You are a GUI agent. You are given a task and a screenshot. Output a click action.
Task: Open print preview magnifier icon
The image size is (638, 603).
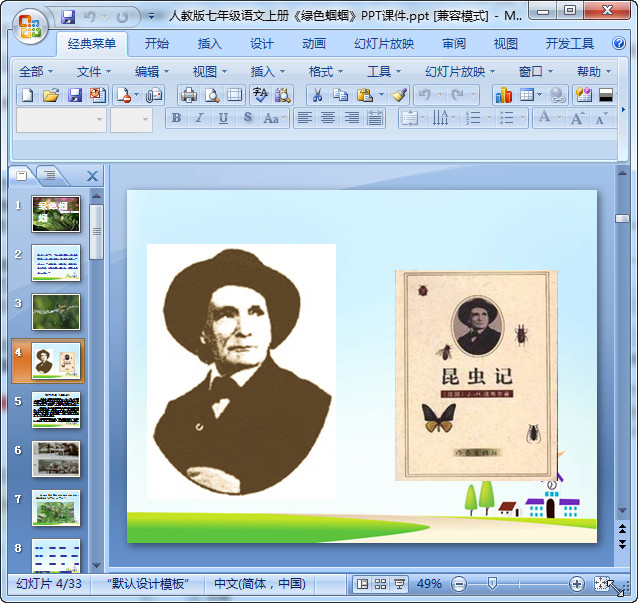coord(212,95)
